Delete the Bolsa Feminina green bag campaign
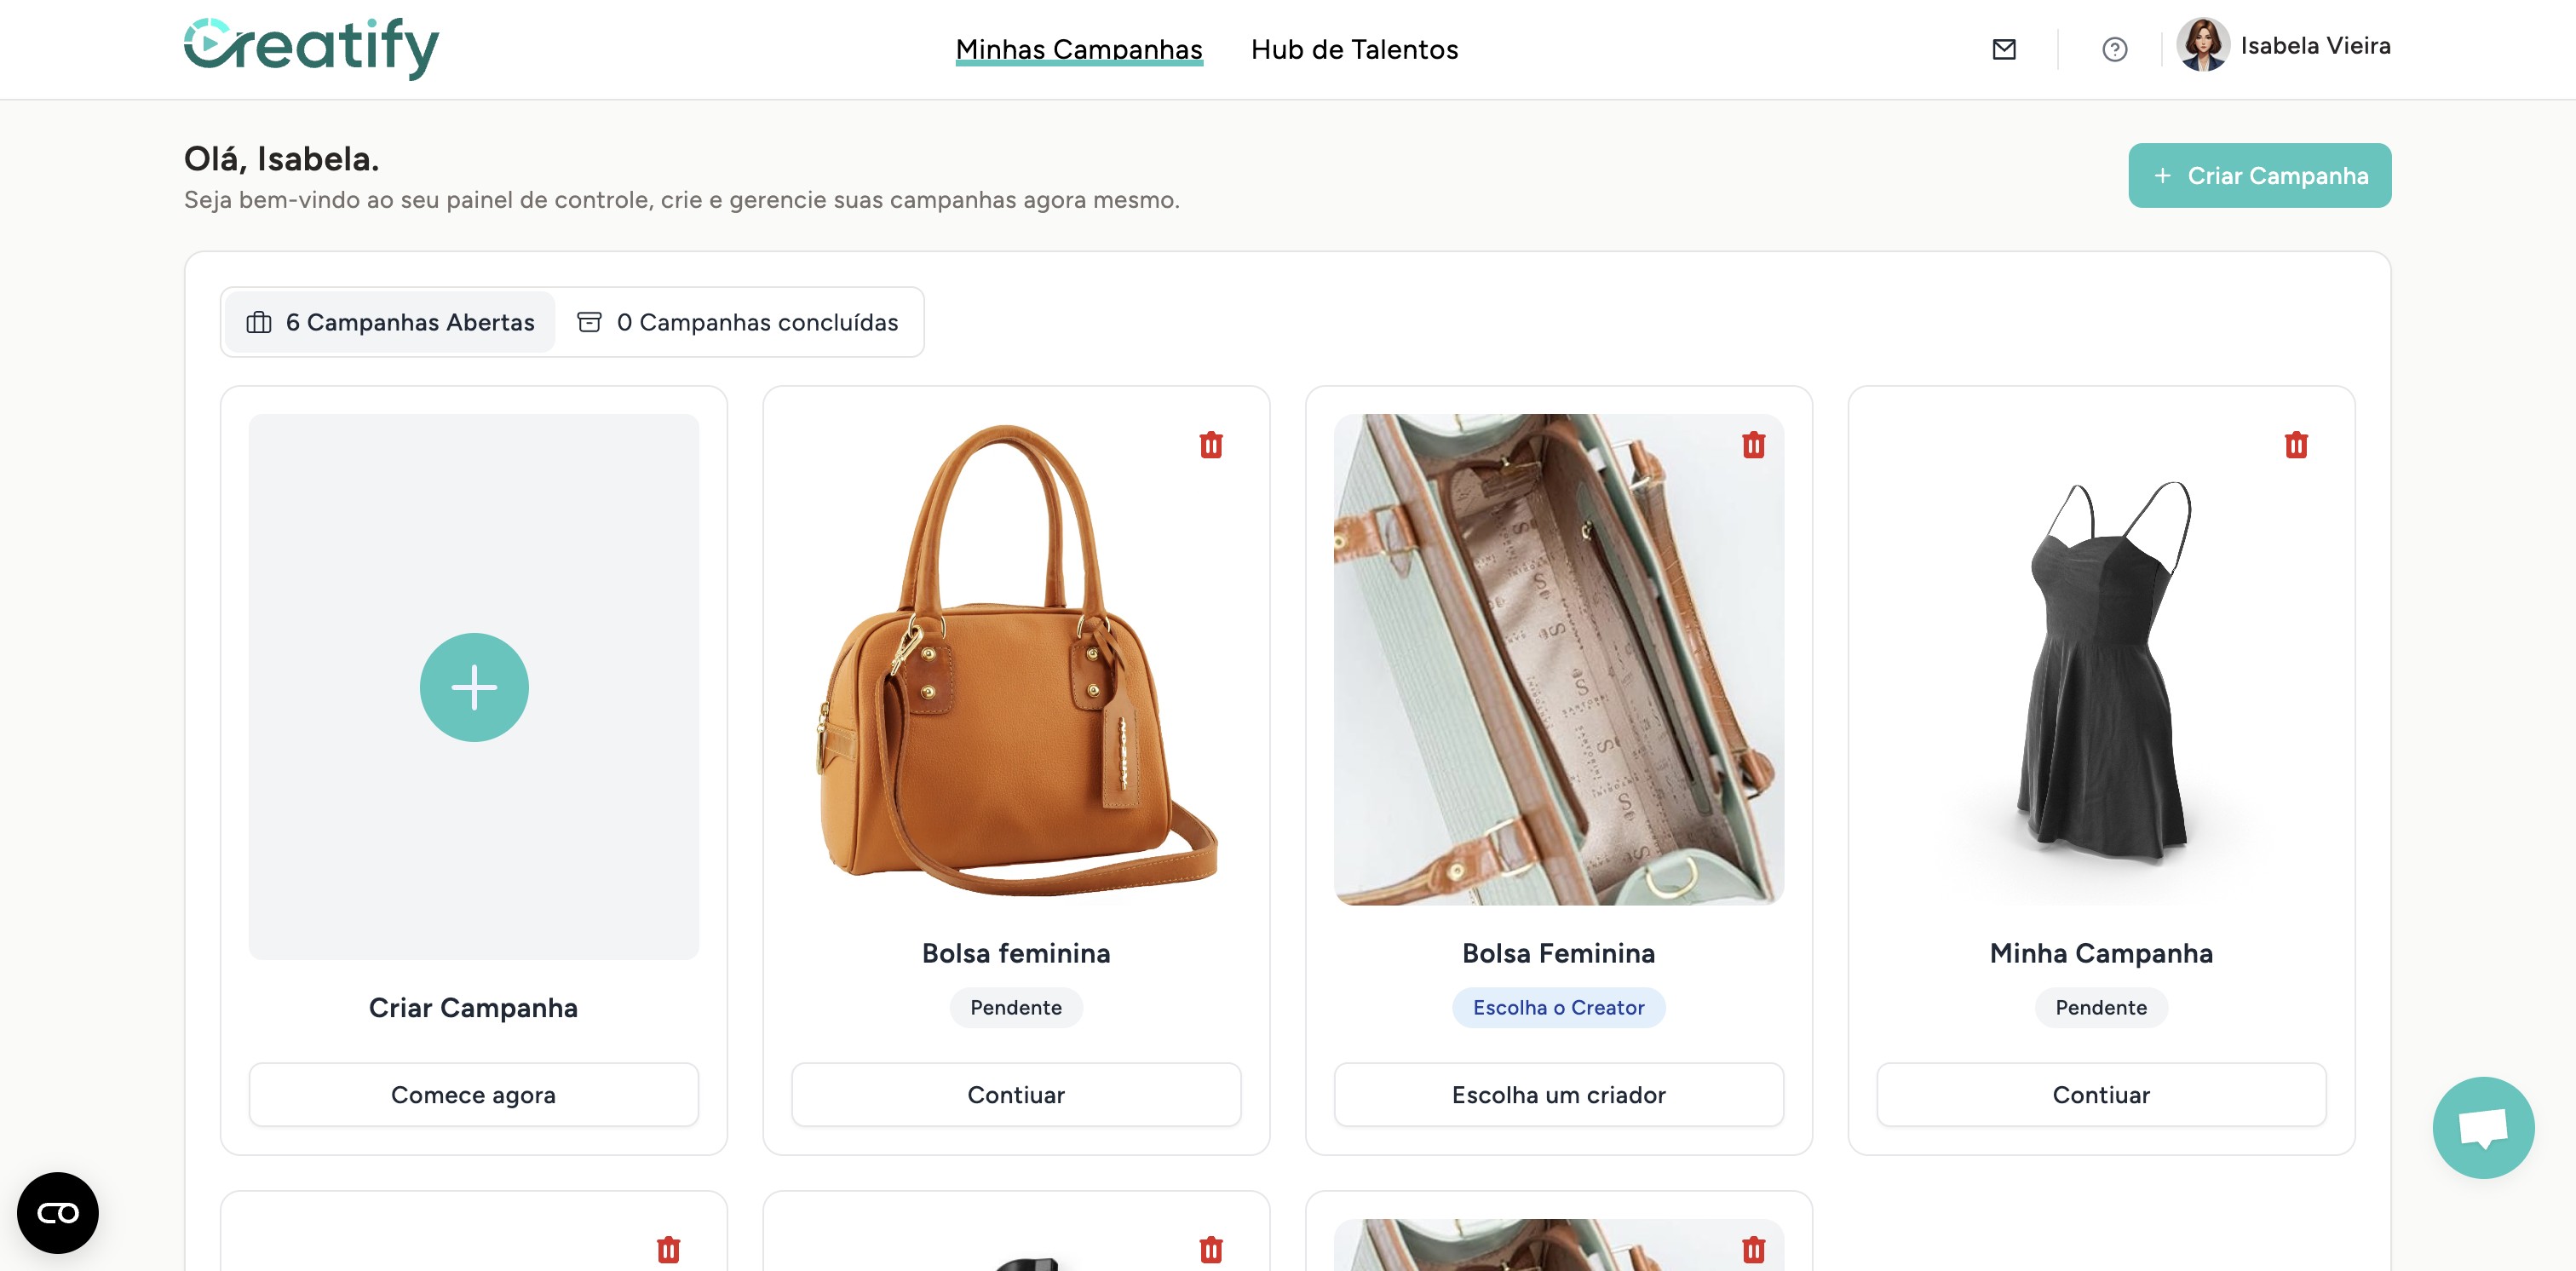The width and height of the screenshot is (2576, 1271). pos(1753,445)
